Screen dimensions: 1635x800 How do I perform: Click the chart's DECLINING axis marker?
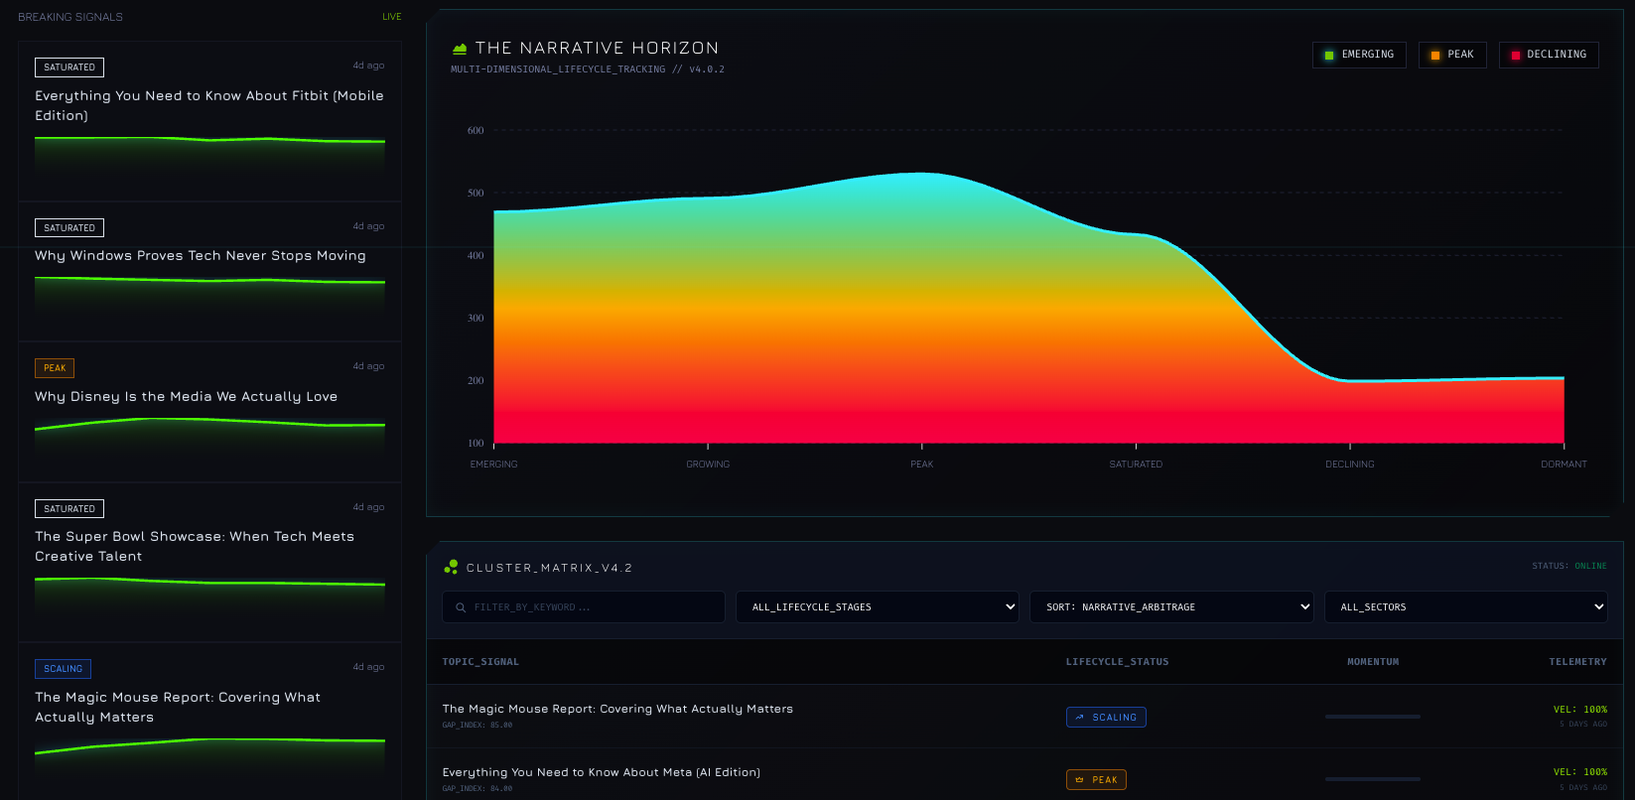click(x=1350, y=464)
